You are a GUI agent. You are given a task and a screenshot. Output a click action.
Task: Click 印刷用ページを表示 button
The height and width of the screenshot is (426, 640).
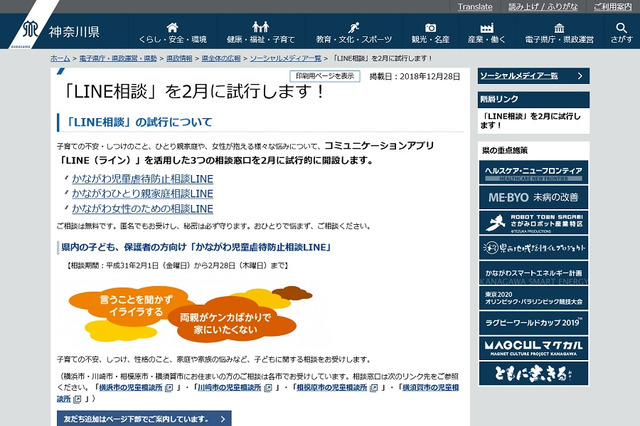pyautogui.click(x=325, y=76)
